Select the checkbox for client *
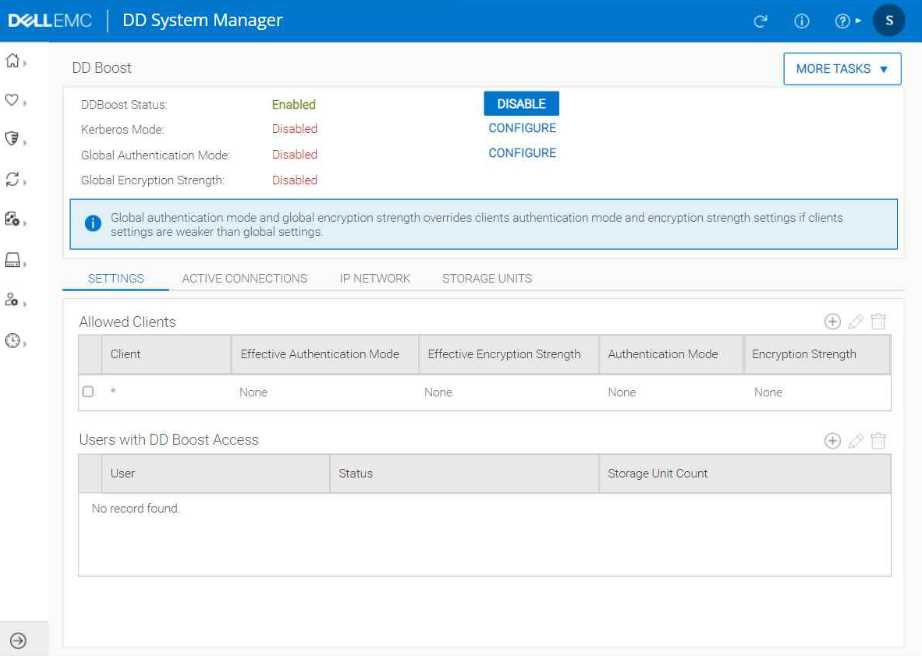Viewport: 922px width, 656px height. (x=88, y=392)
